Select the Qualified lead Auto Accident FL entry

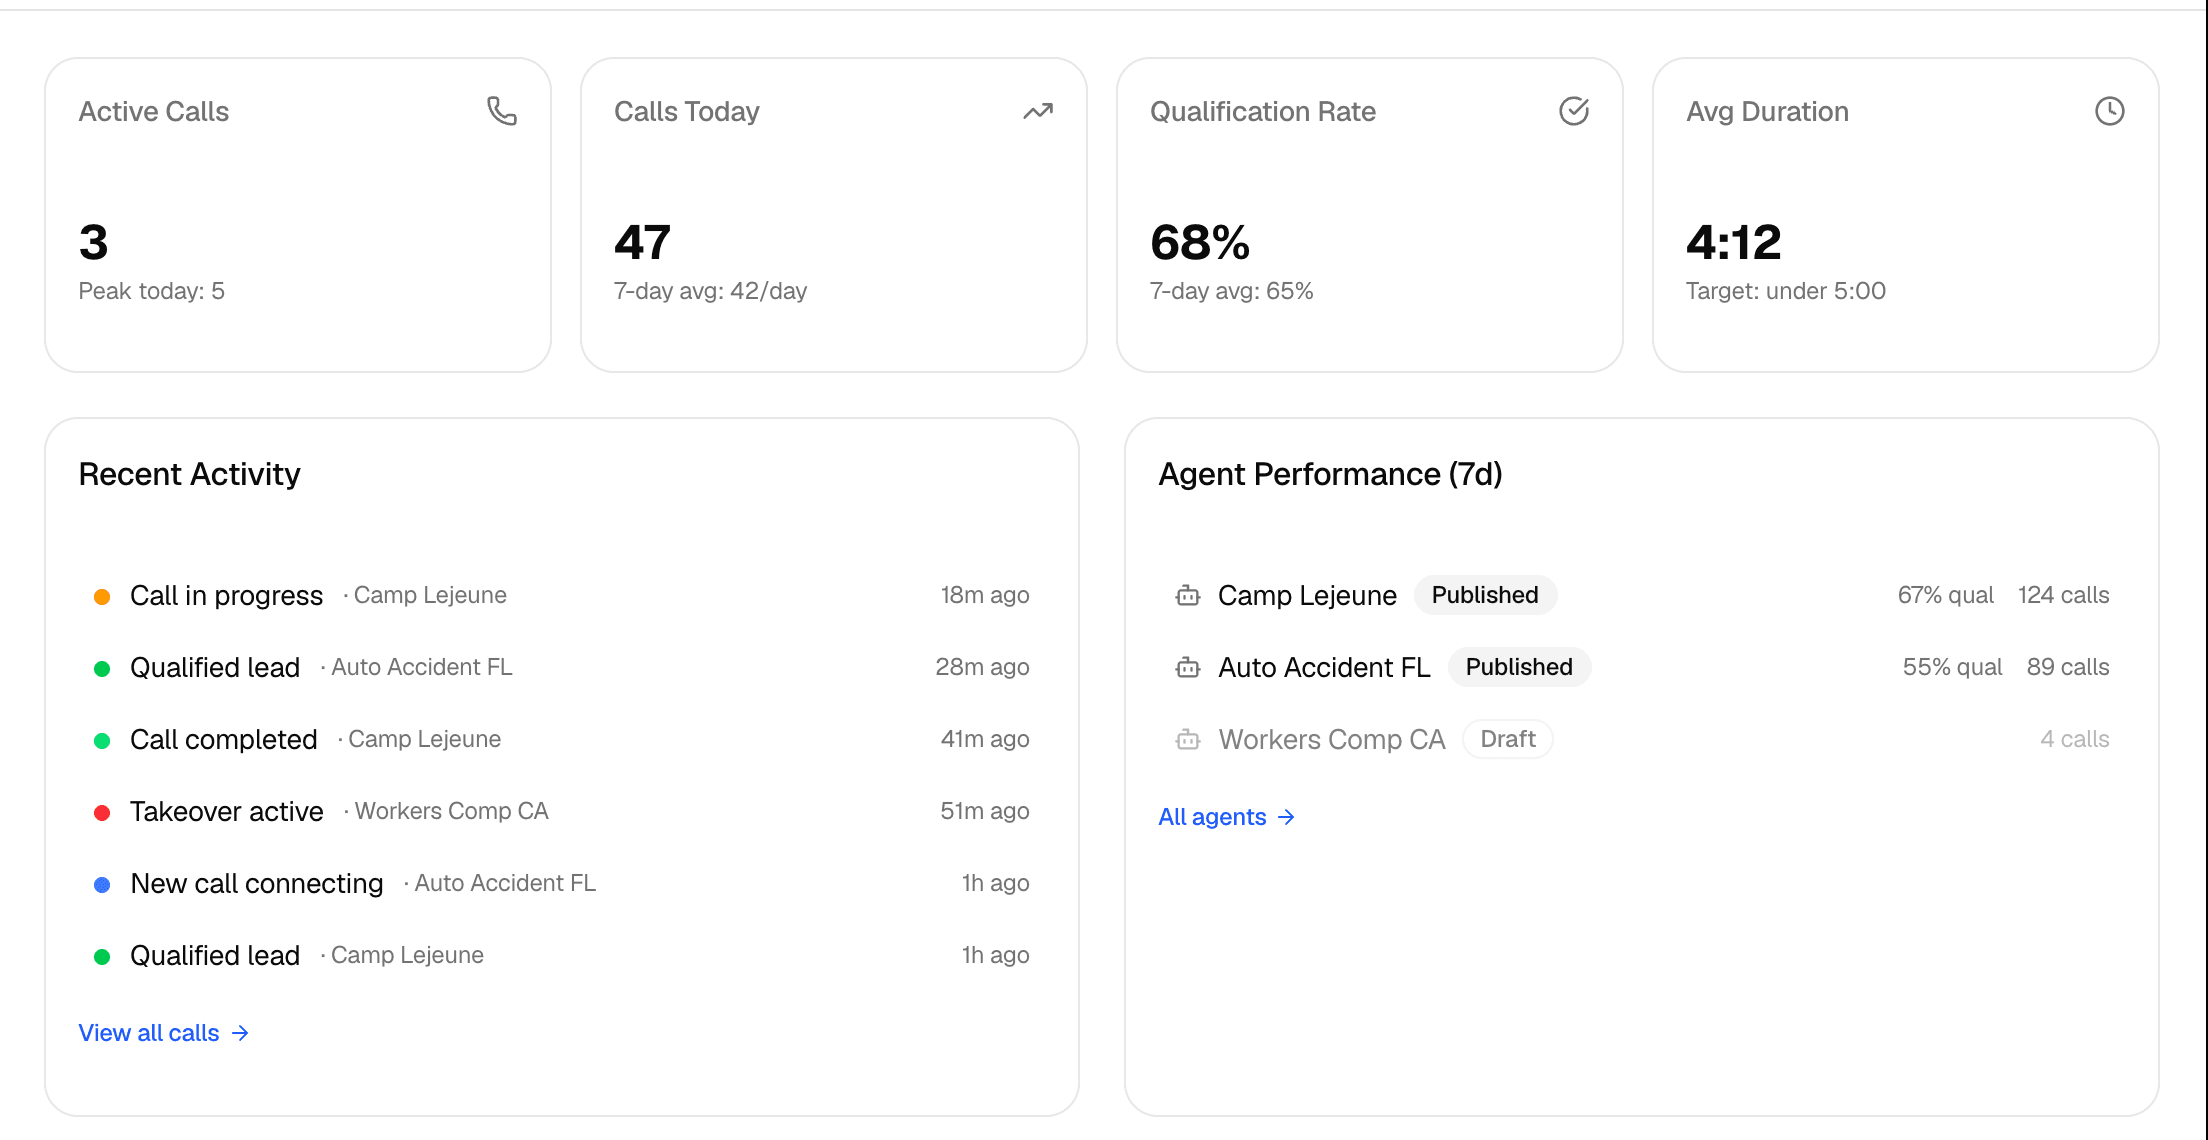(561, 667)
